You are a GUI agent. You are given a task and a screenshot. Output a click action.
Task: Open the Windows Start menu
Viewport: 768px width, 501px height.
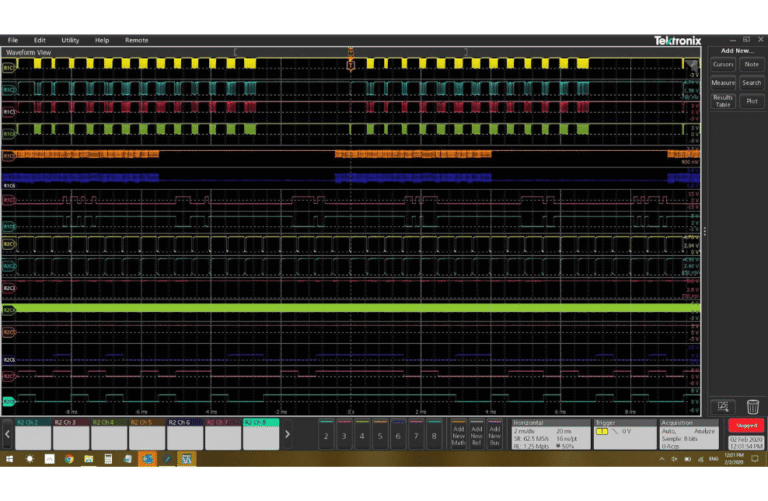[x=9, y=459]
